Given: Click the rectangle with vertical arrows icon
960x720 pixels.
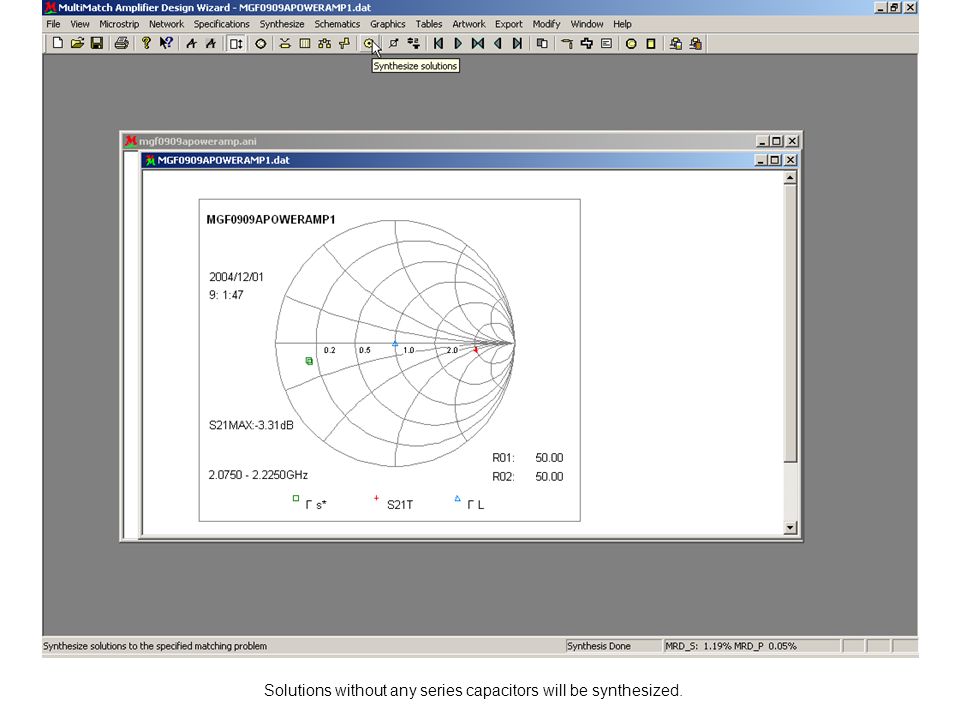Looking at the screenshot, I should (x=236, y=43).
